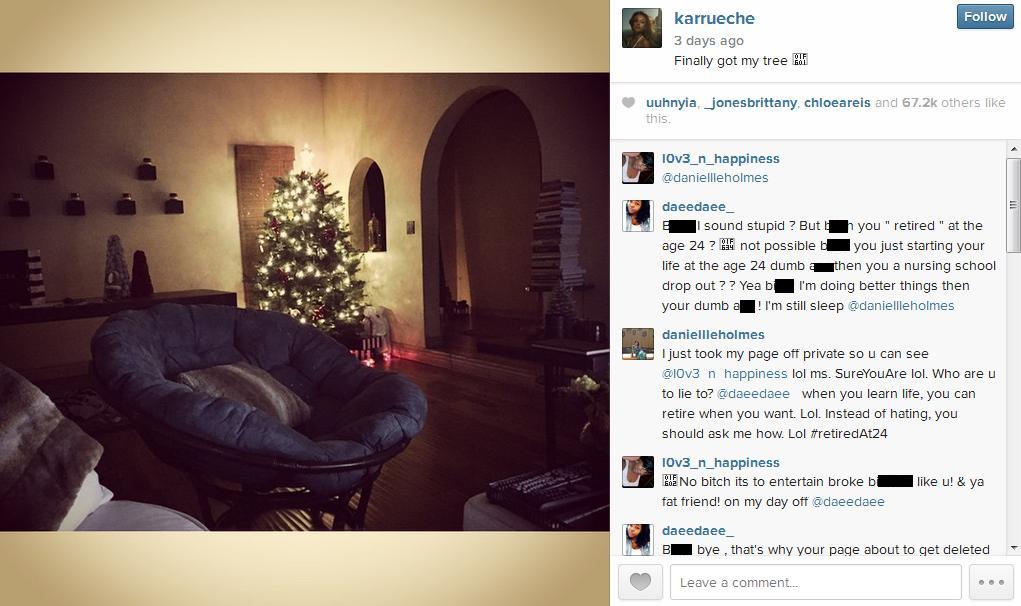This screenshot has height=606, width=1021.
Task: Click the comments scrollbar thumb
Action: click(x=1013, y=205)
